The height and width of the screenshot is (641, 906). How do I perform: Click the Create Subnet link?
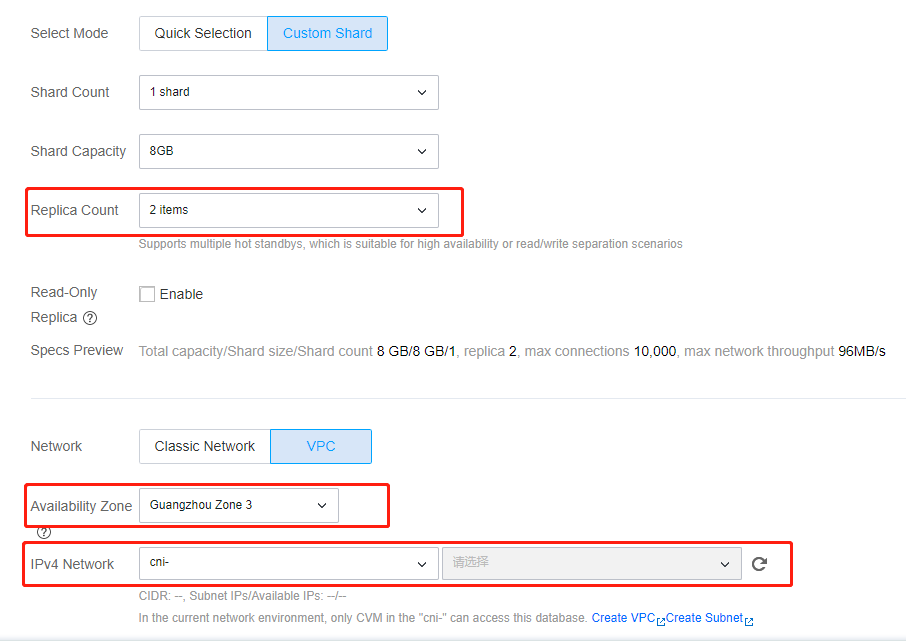click(x=704, y=618)
